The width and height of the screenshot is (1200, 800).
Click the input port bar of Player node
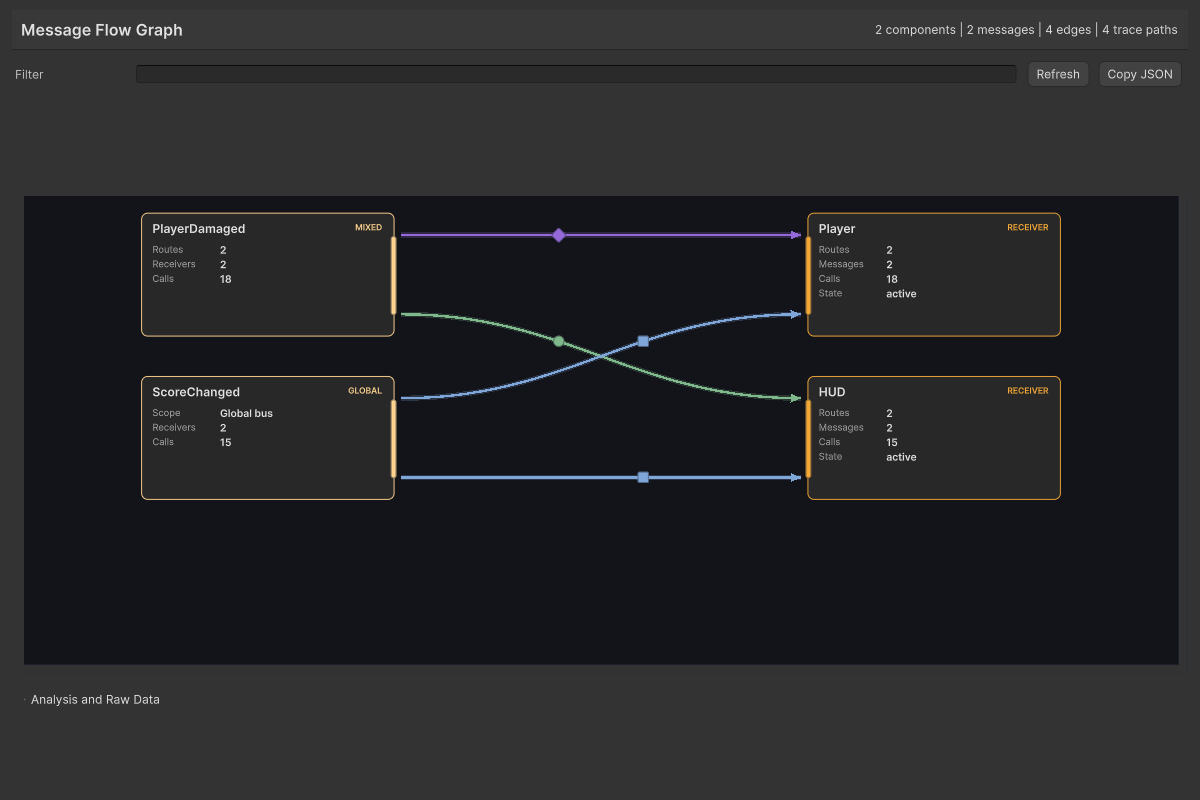tap(808, 275)
